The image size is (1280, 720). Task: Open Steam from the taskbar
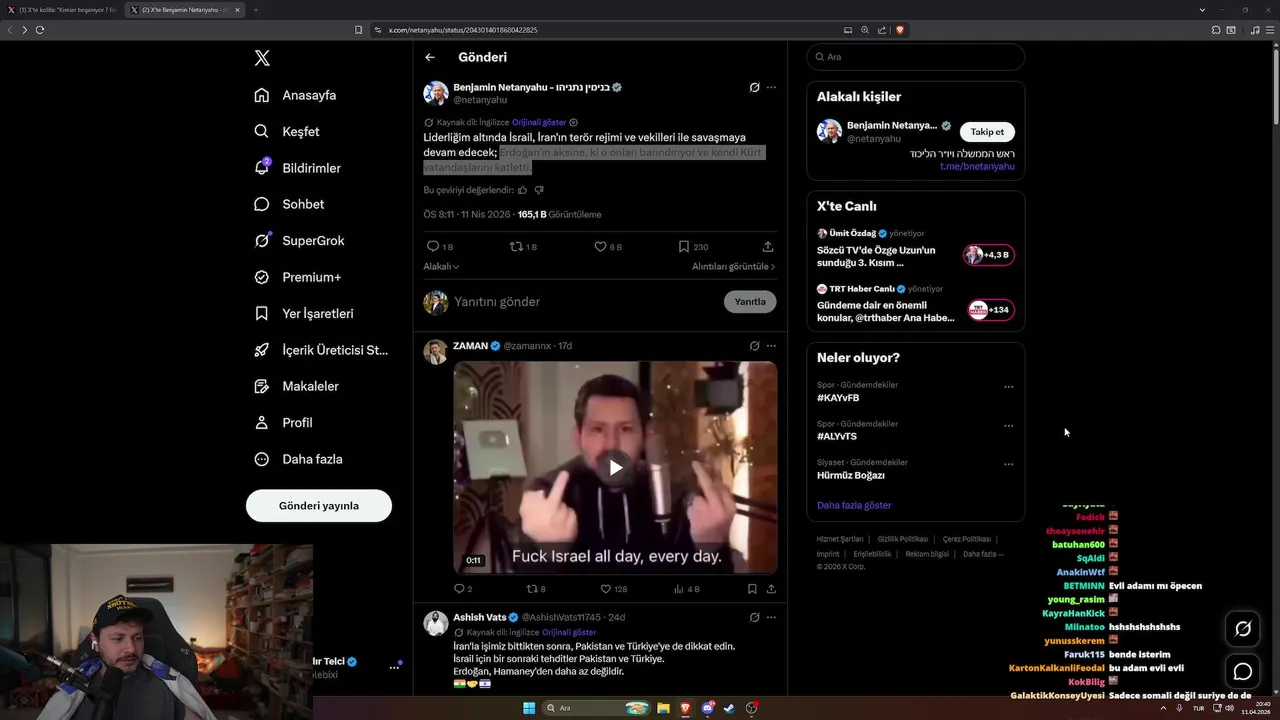point(729,708)
